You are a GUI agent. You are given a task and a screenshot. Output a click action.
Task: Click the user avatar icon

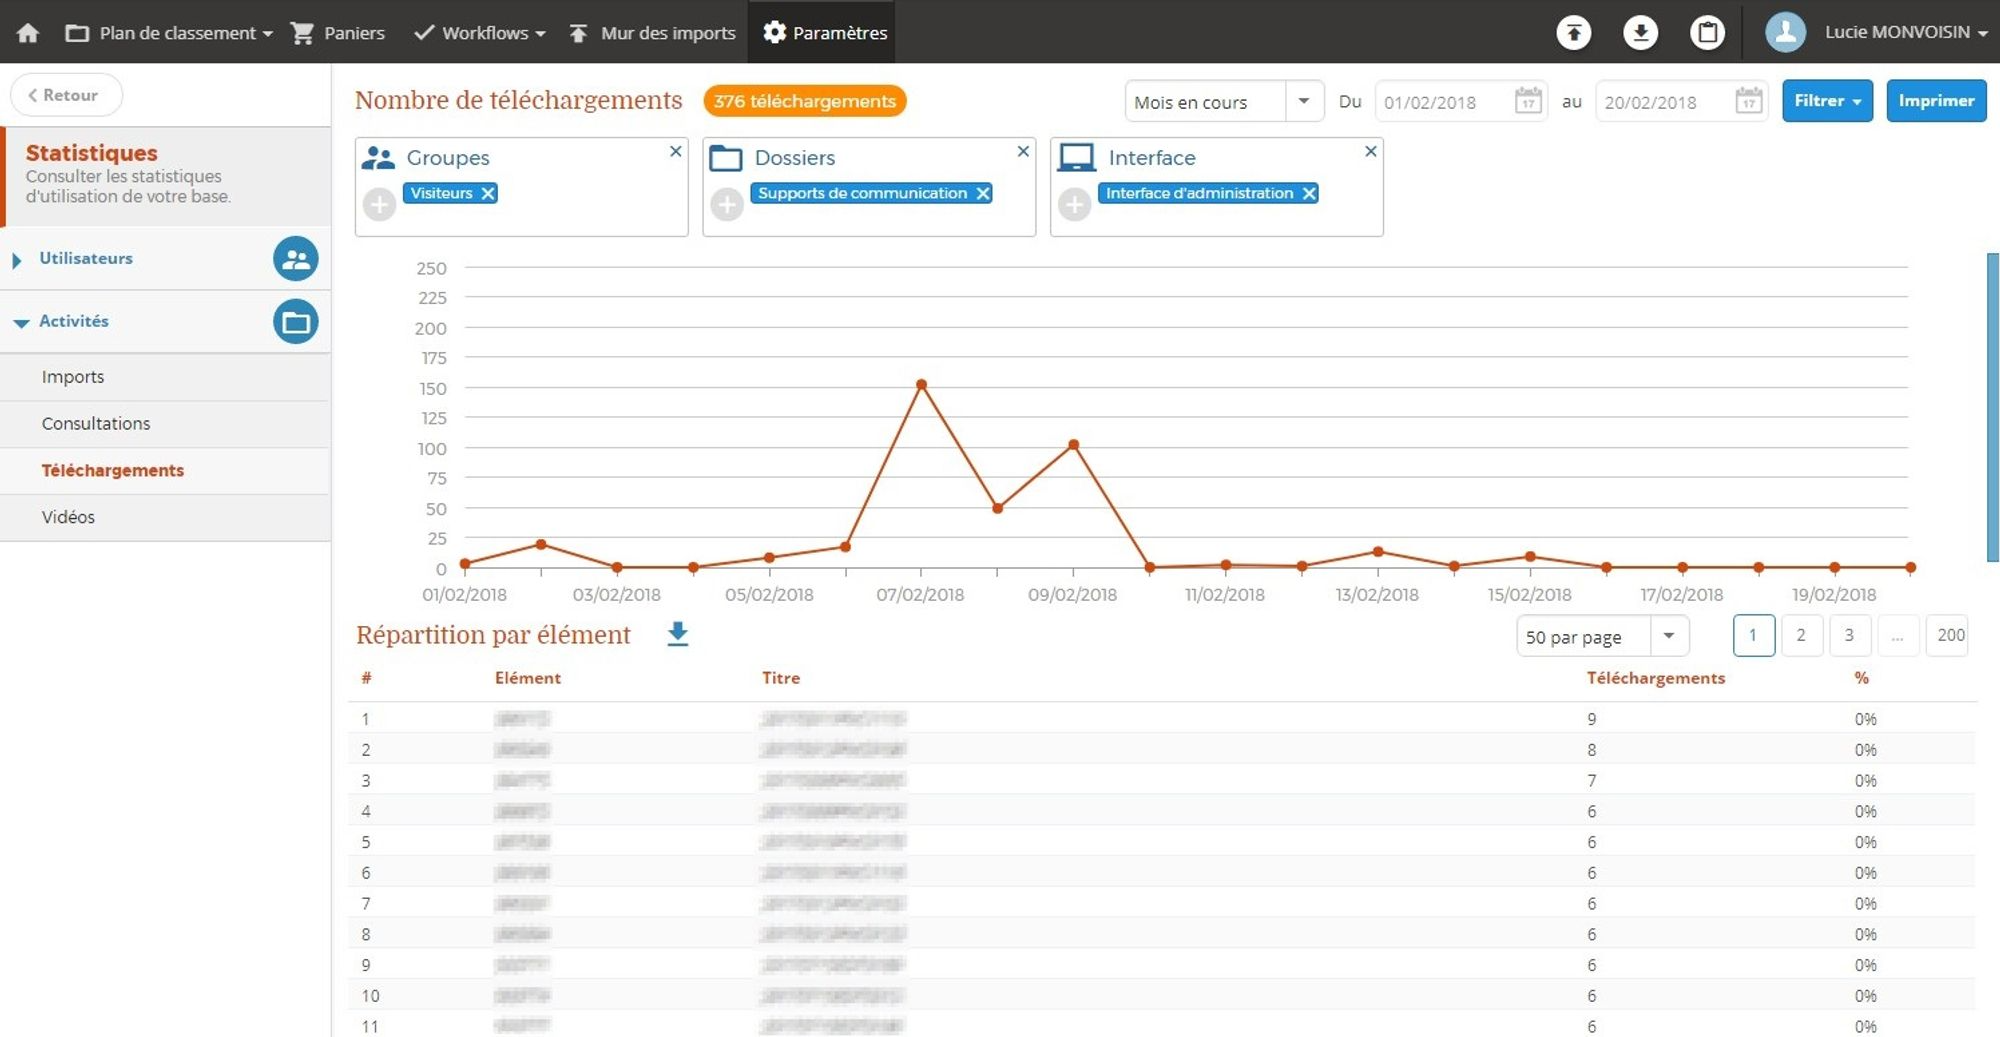click(x=1785, y=32)
